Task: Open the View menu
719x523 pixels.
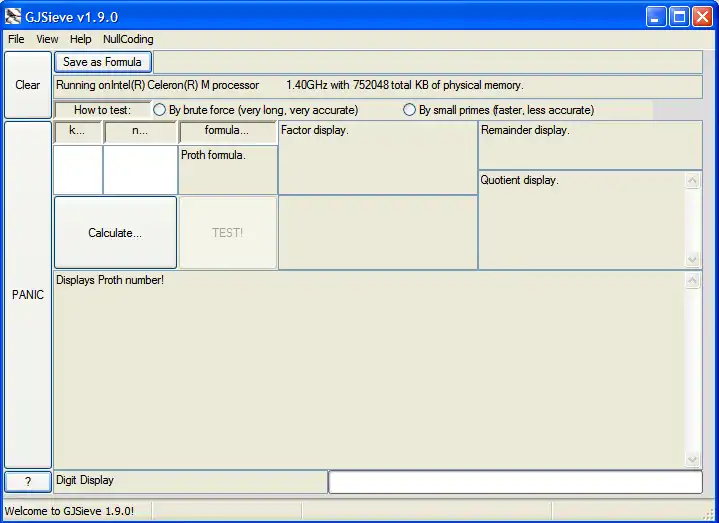Action: (x=47, y=39)
